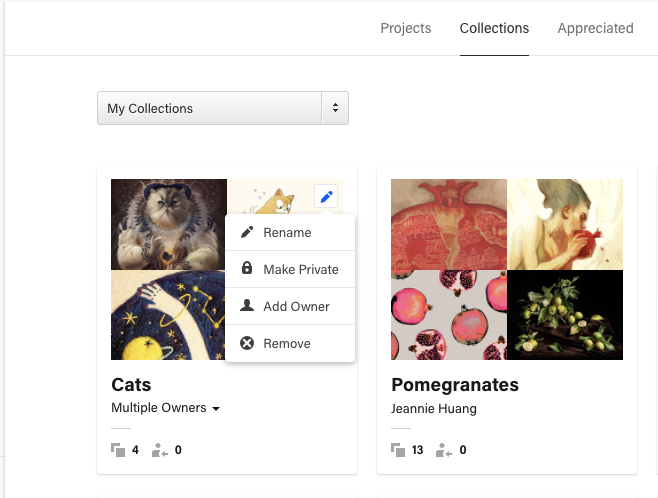
Task: Click the person icon beside Add Owner
Action: coord(247,305)
